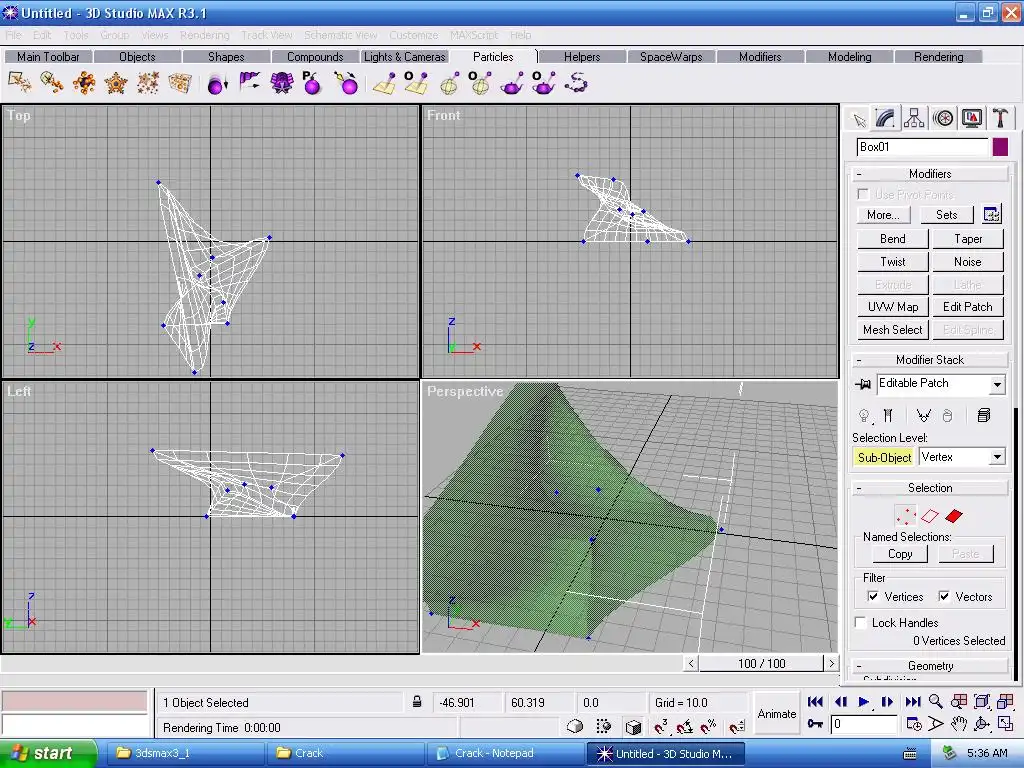Click the Make Unique stack icon
Image resolution: width=1024 pixels, height=768 pixels.
tap(923, 415)
